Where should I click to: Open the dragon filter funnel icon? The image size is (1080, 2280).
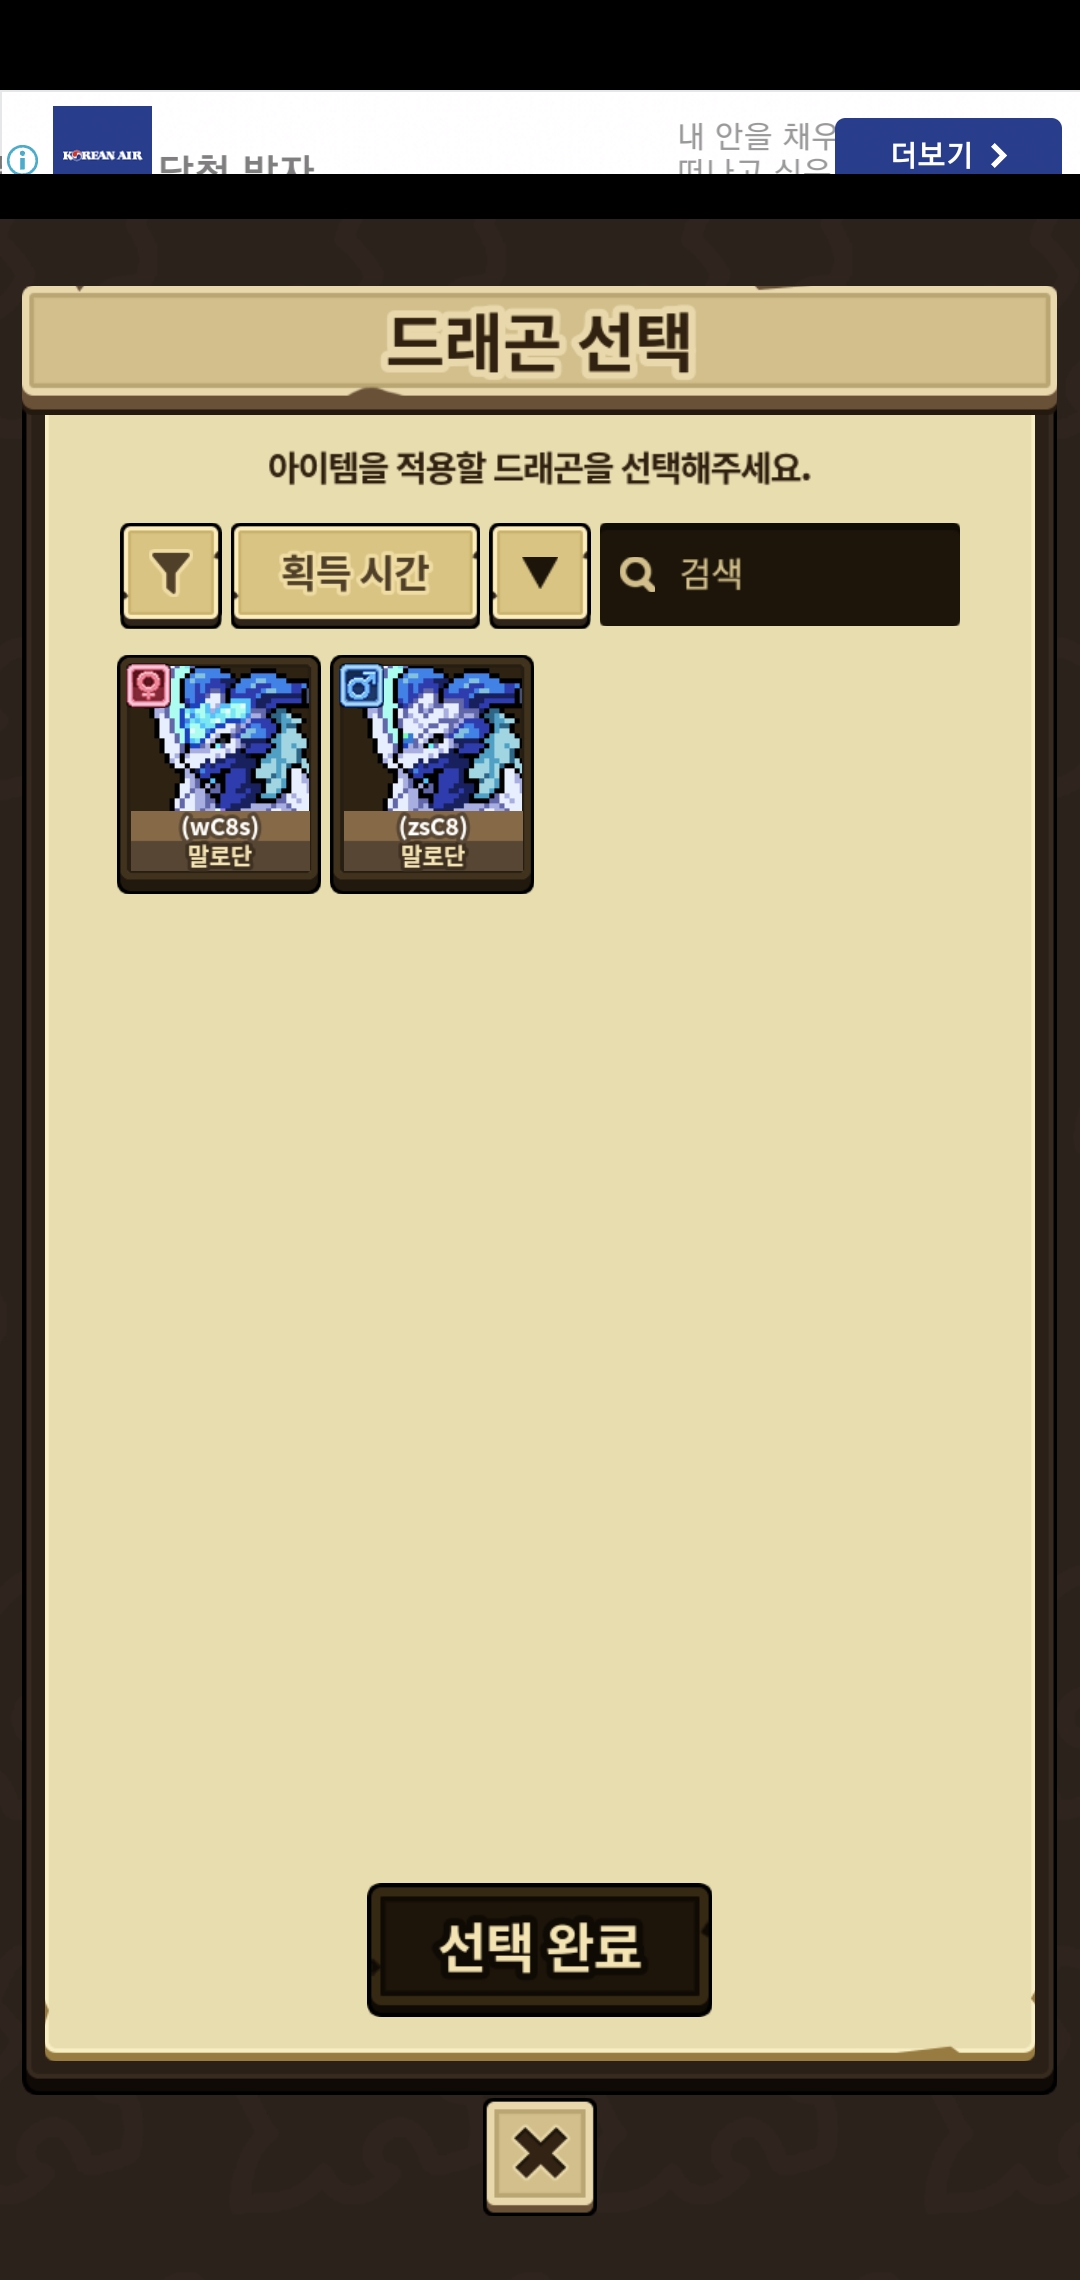pyautogui.click(x=171, y=574)
